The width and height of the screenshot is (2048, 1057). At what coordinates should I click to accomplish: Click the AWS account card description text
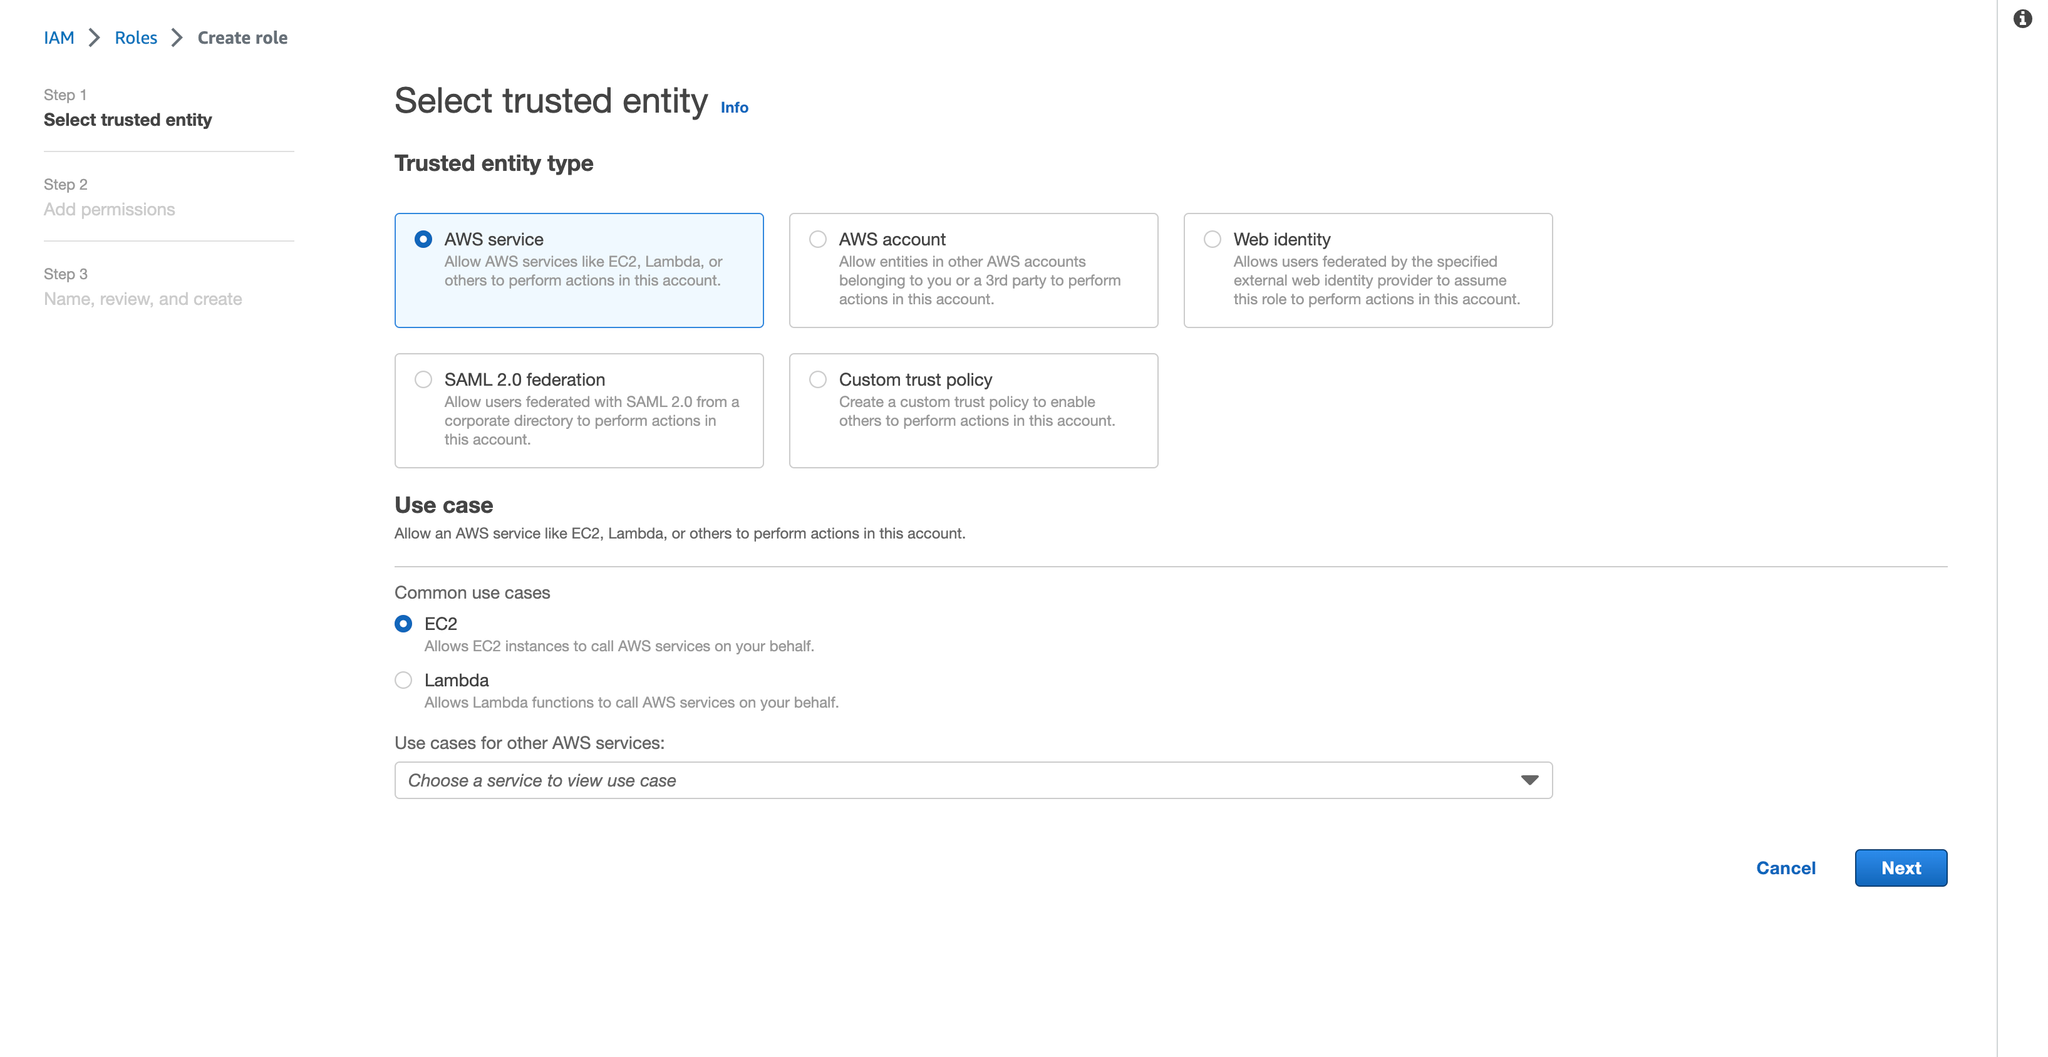[x=980, y=281]
